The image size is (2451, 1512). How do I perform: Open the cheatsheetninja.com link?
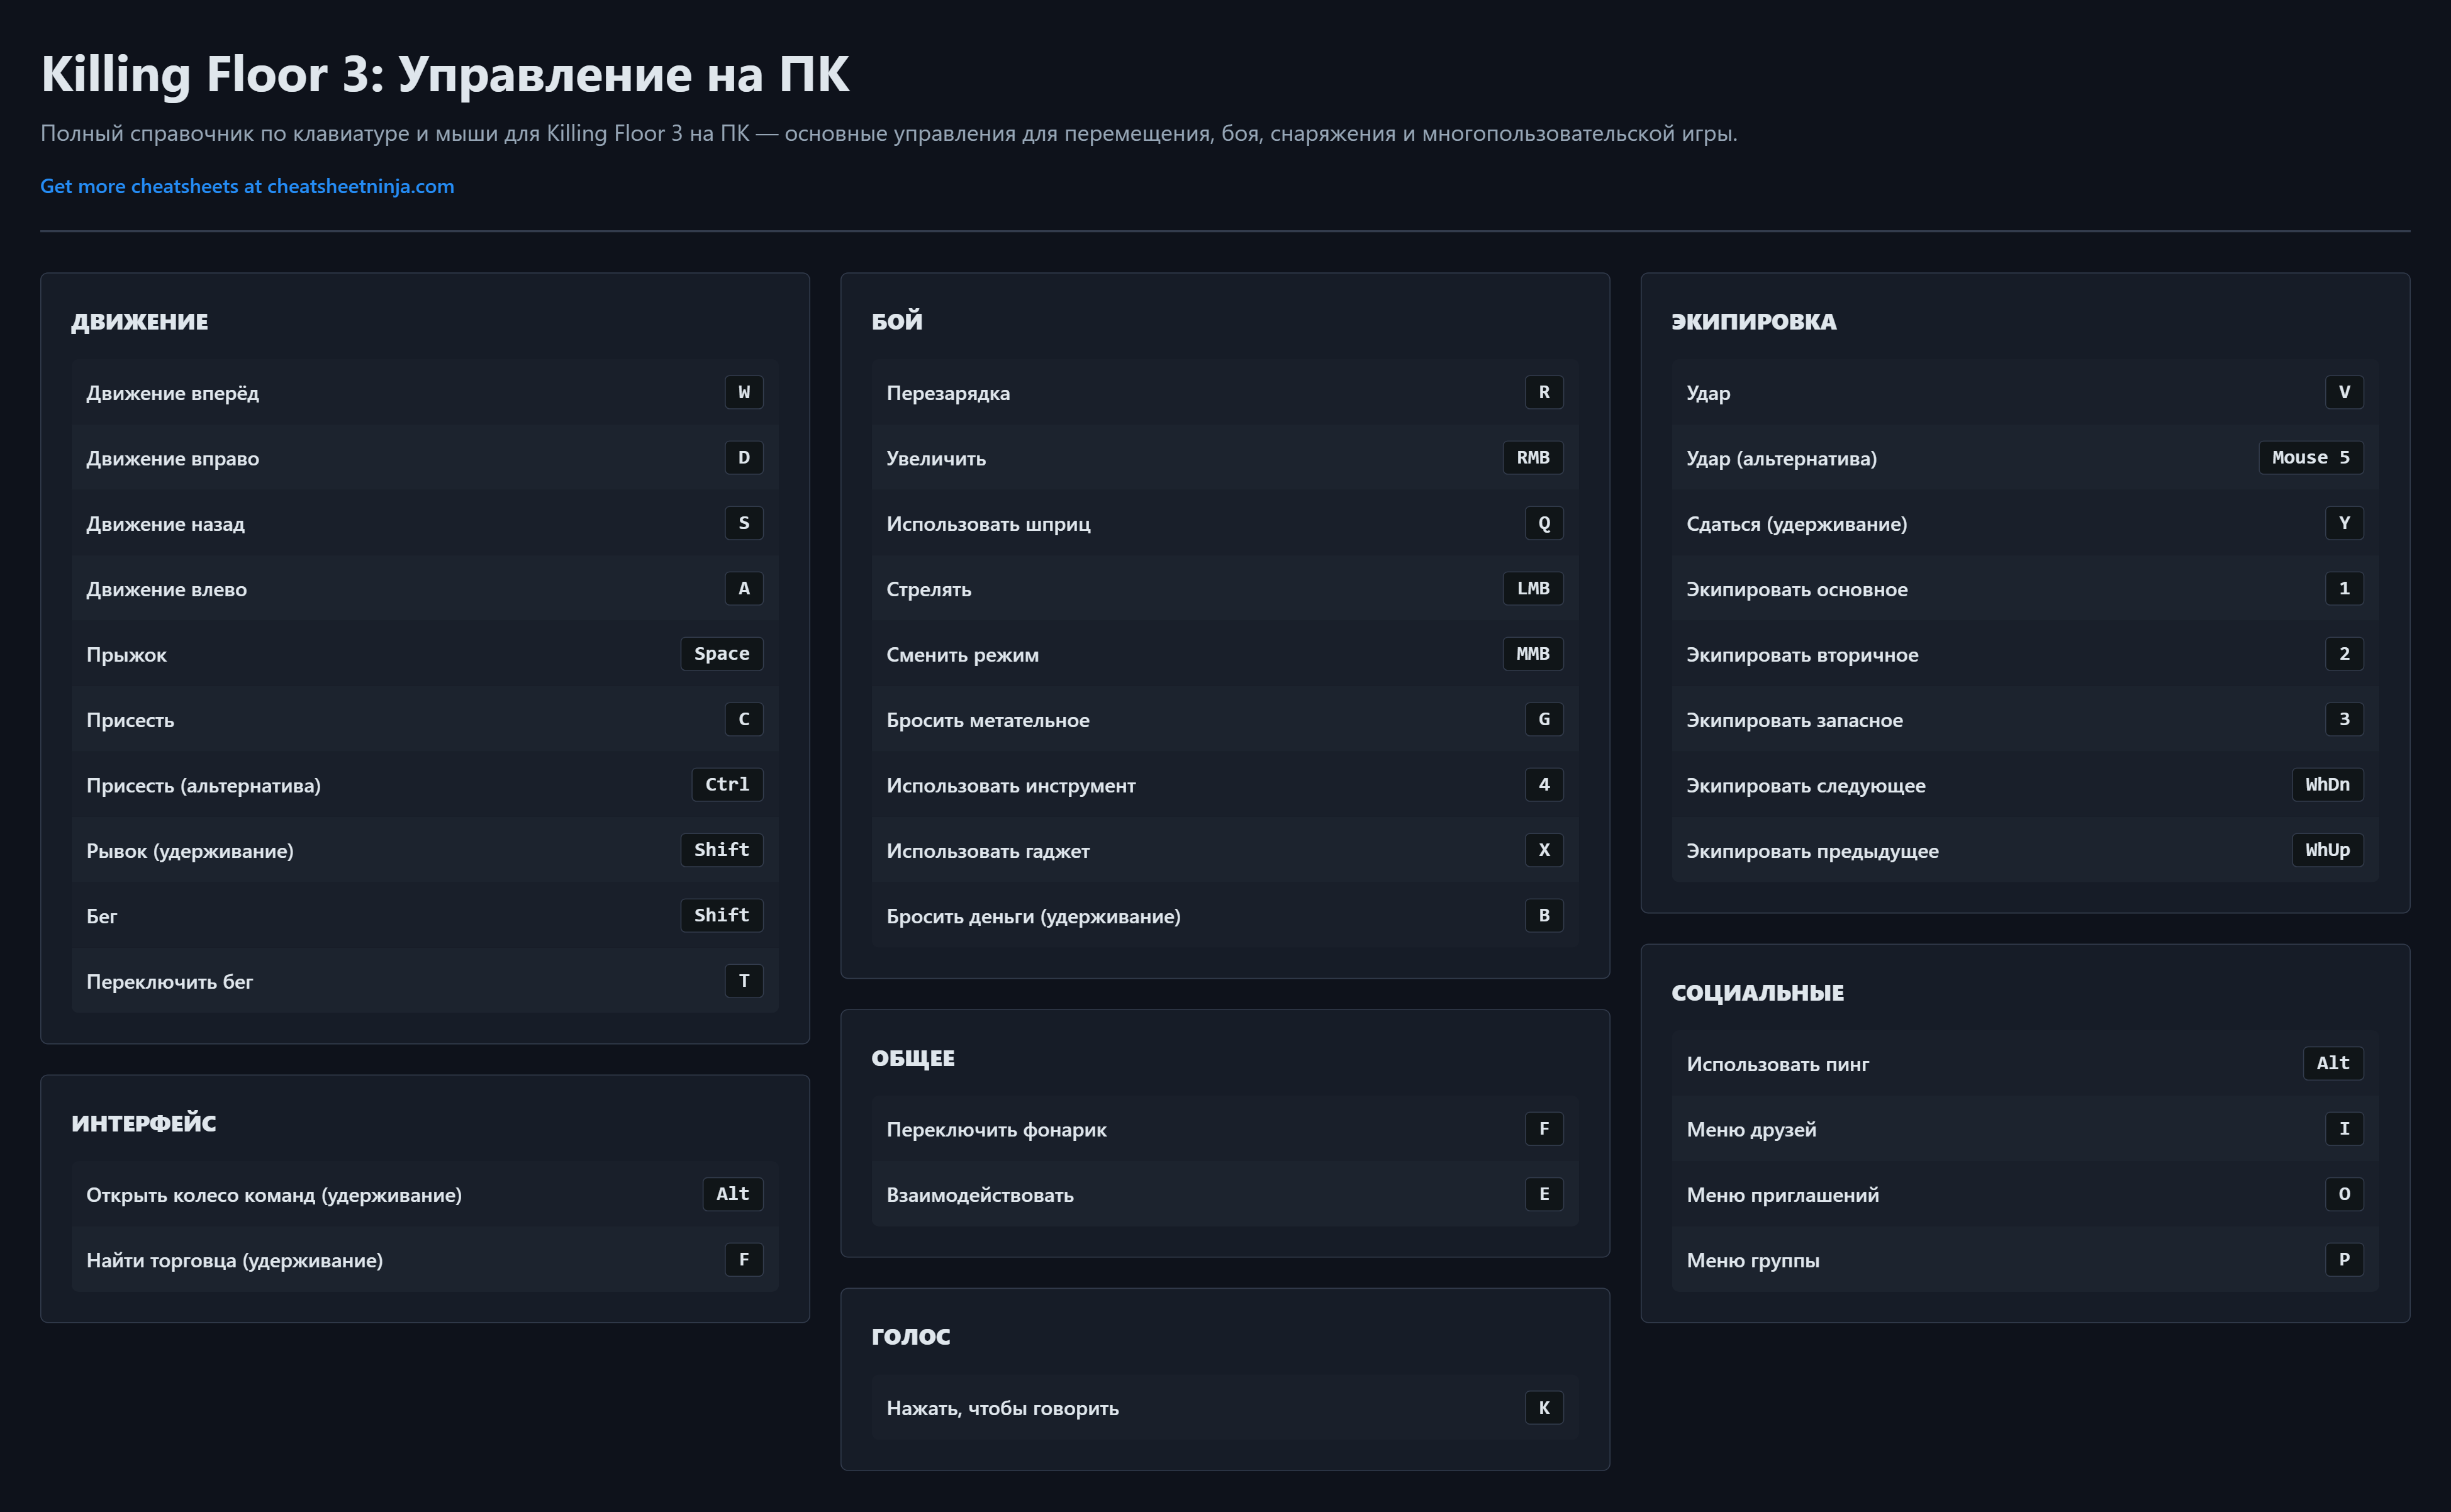pos(247,186)
